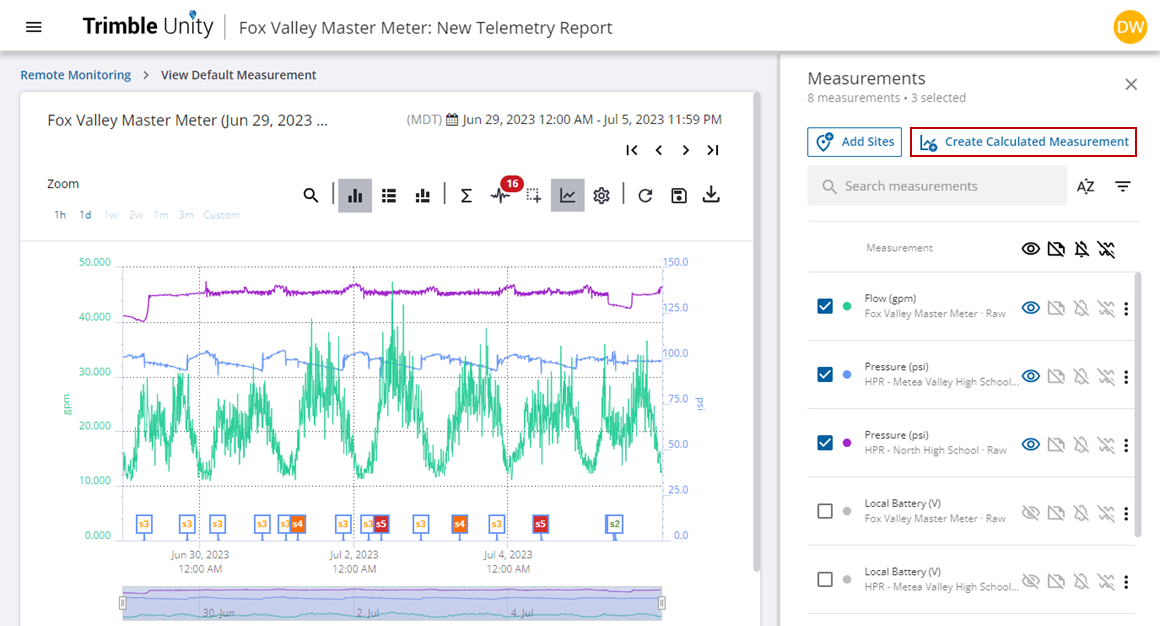
Task: Activate the selection box add tool
Action: [x=533, y=195]
